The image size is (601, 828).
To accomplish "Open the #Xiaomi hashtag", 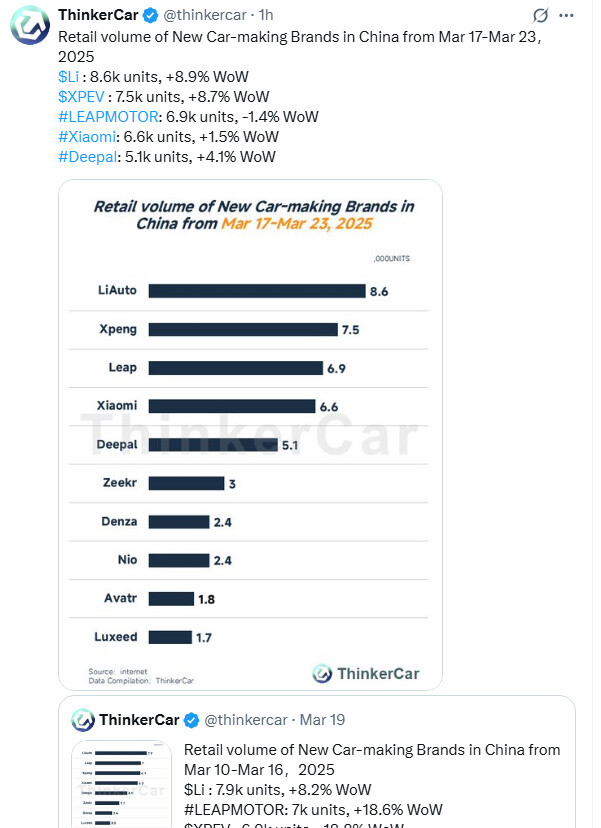I will [x=88, y=136].
